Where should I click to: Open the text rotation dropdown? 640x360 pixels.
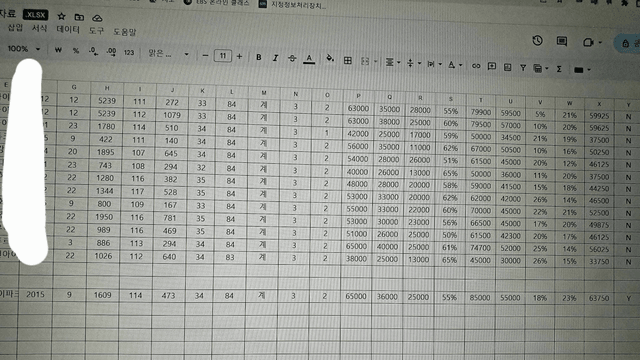pos(455,64)
